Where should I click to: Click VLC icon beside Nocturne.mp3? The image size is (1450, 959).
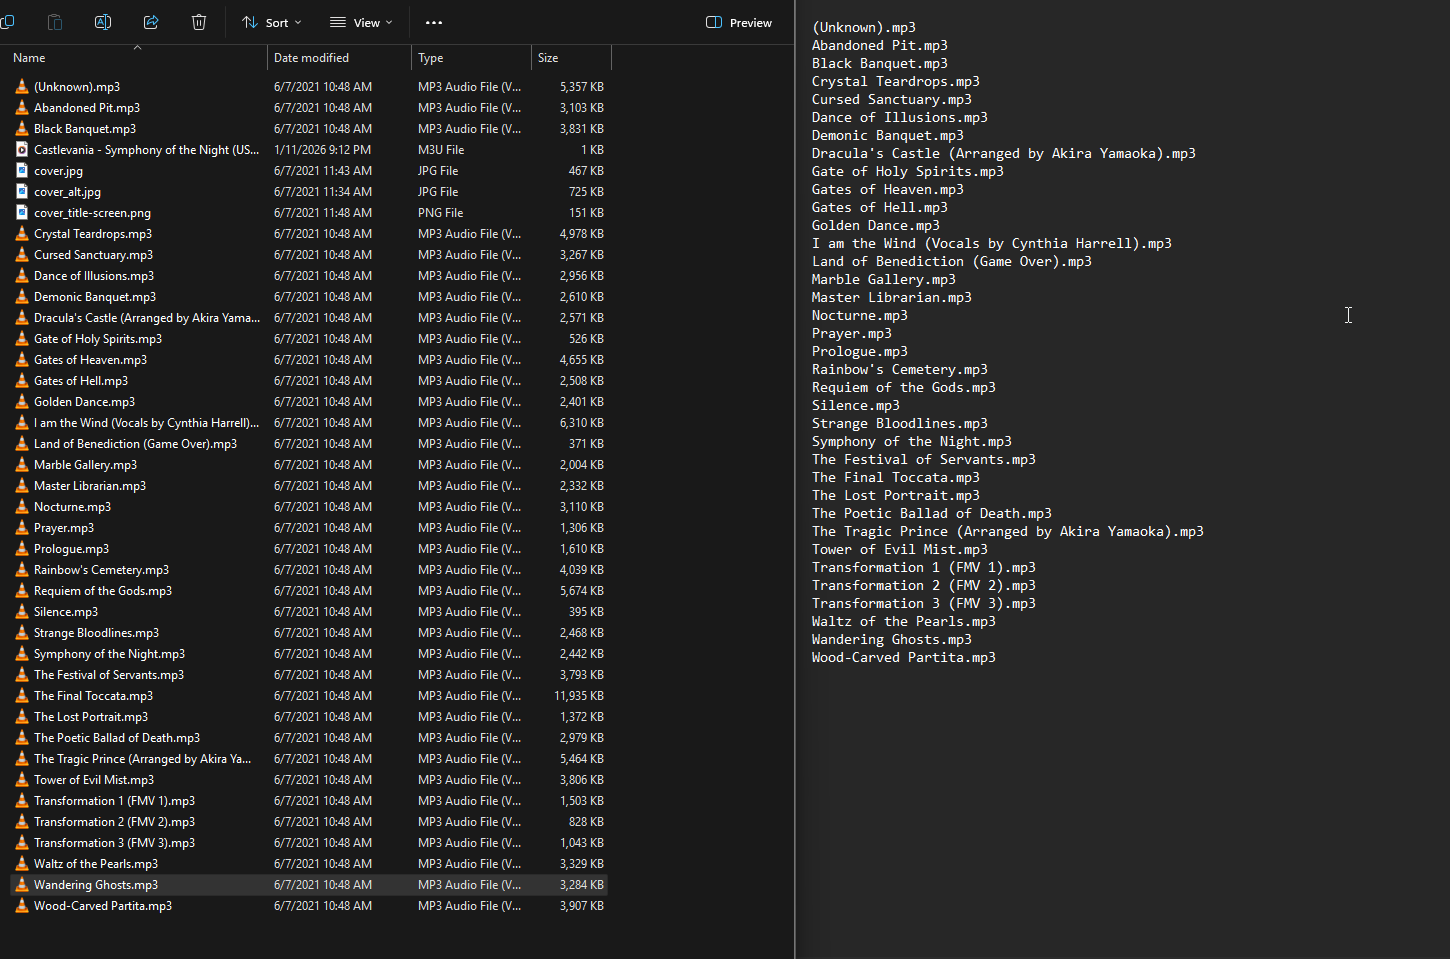(x=22, y=507)
